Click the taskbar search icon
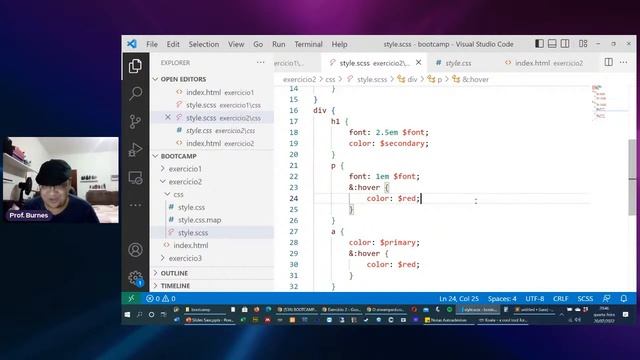The image size is (640, 360). coord(140,314)
